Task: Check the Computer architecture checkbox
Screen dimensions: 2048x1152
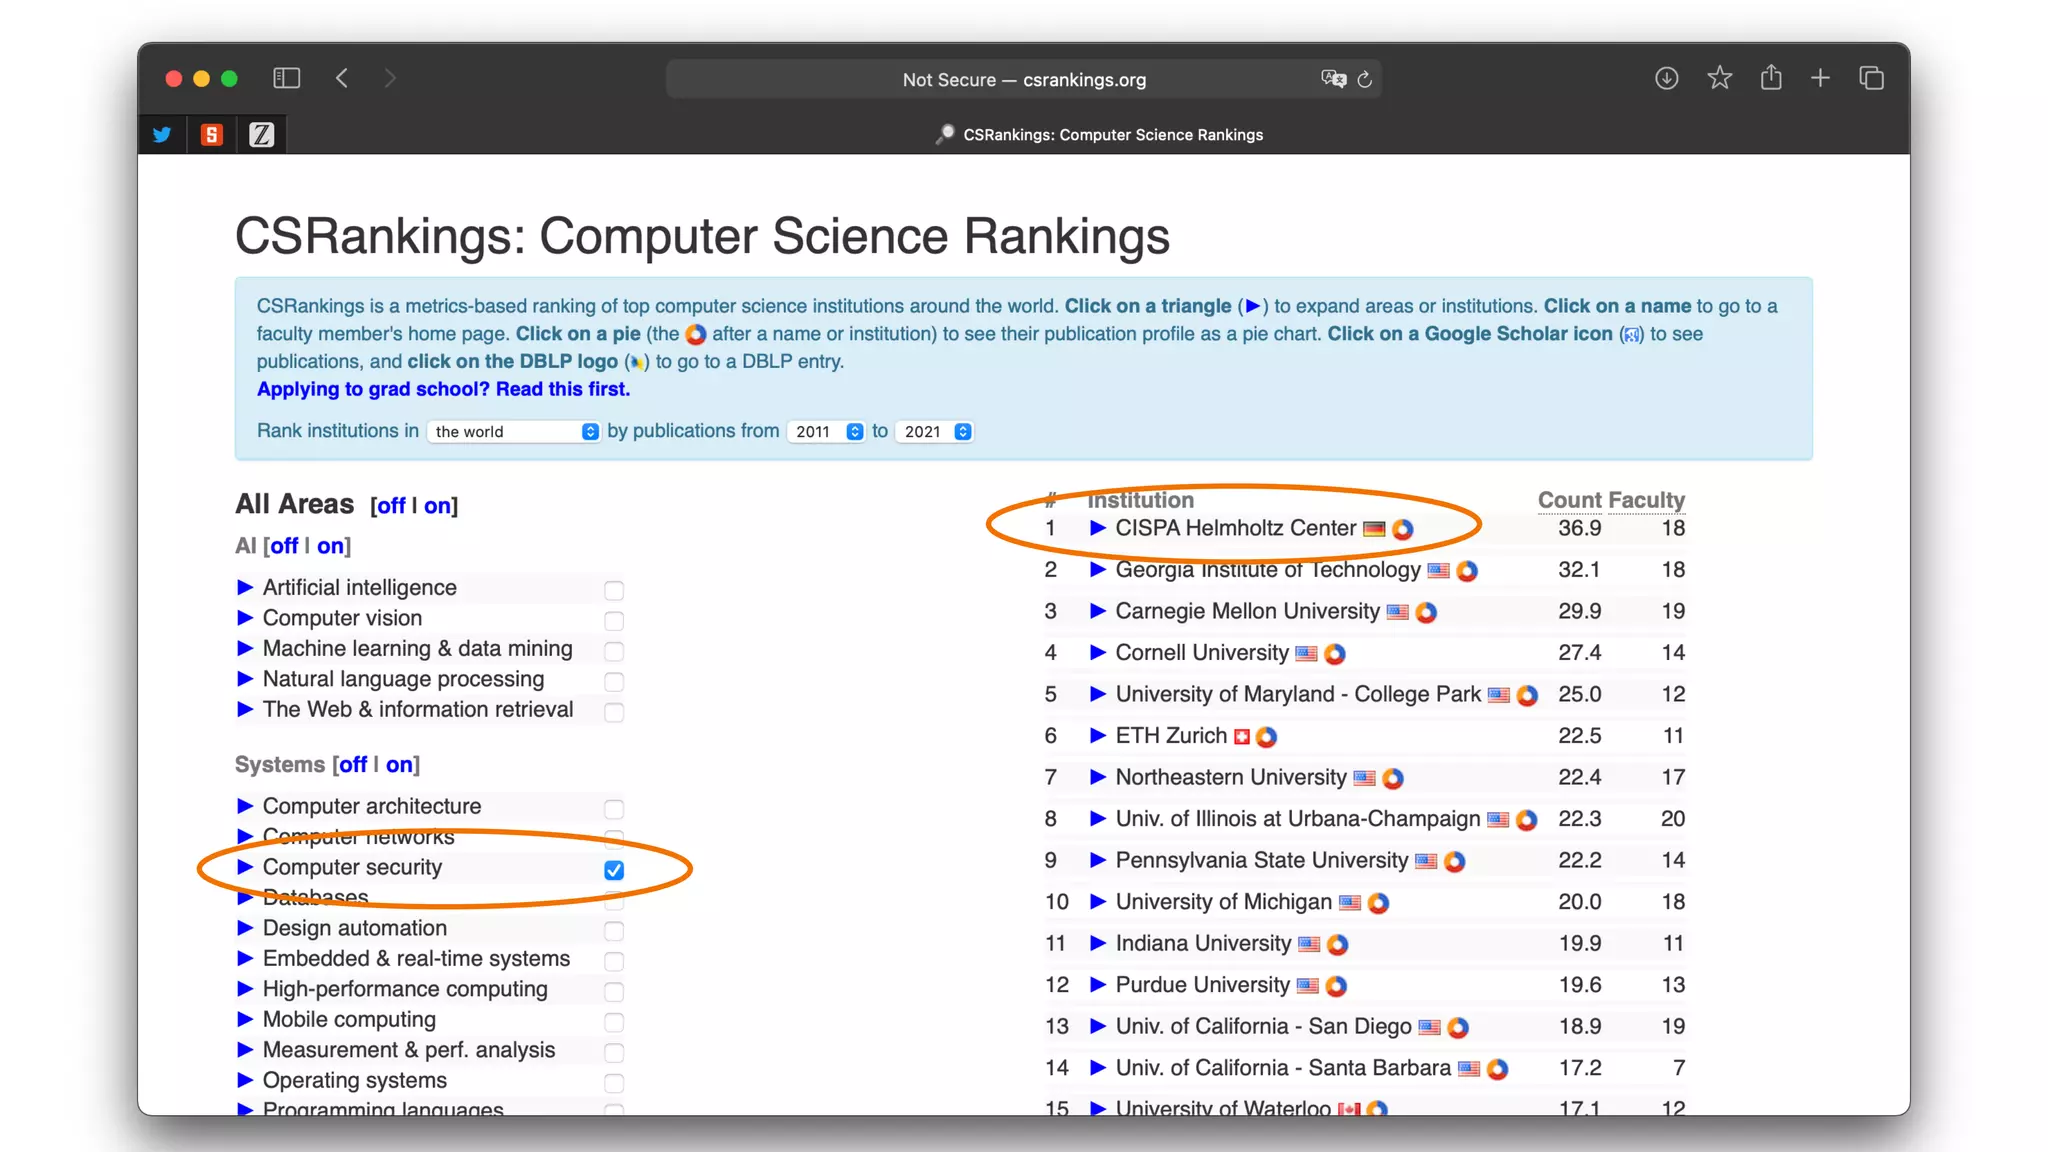Action: coord(614,808)
